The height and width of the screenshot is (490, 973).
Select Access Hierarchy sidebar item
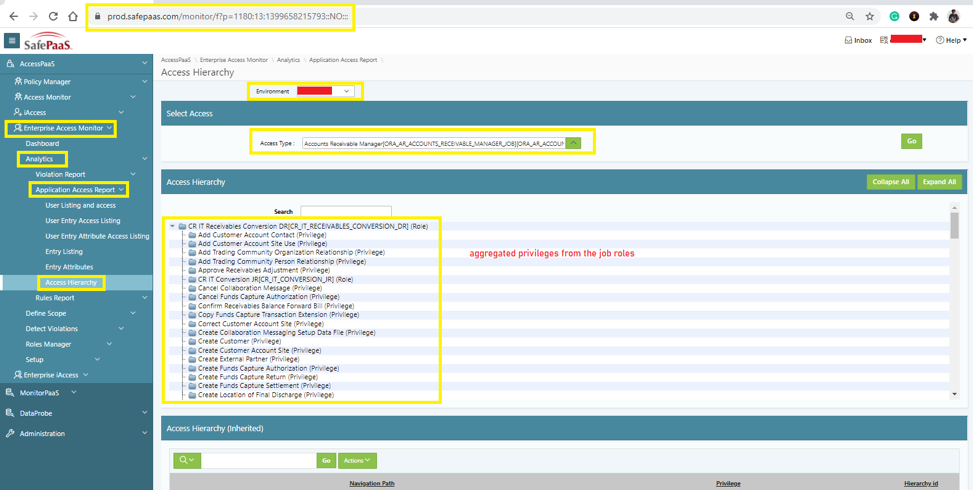click(x=71, y=283)
